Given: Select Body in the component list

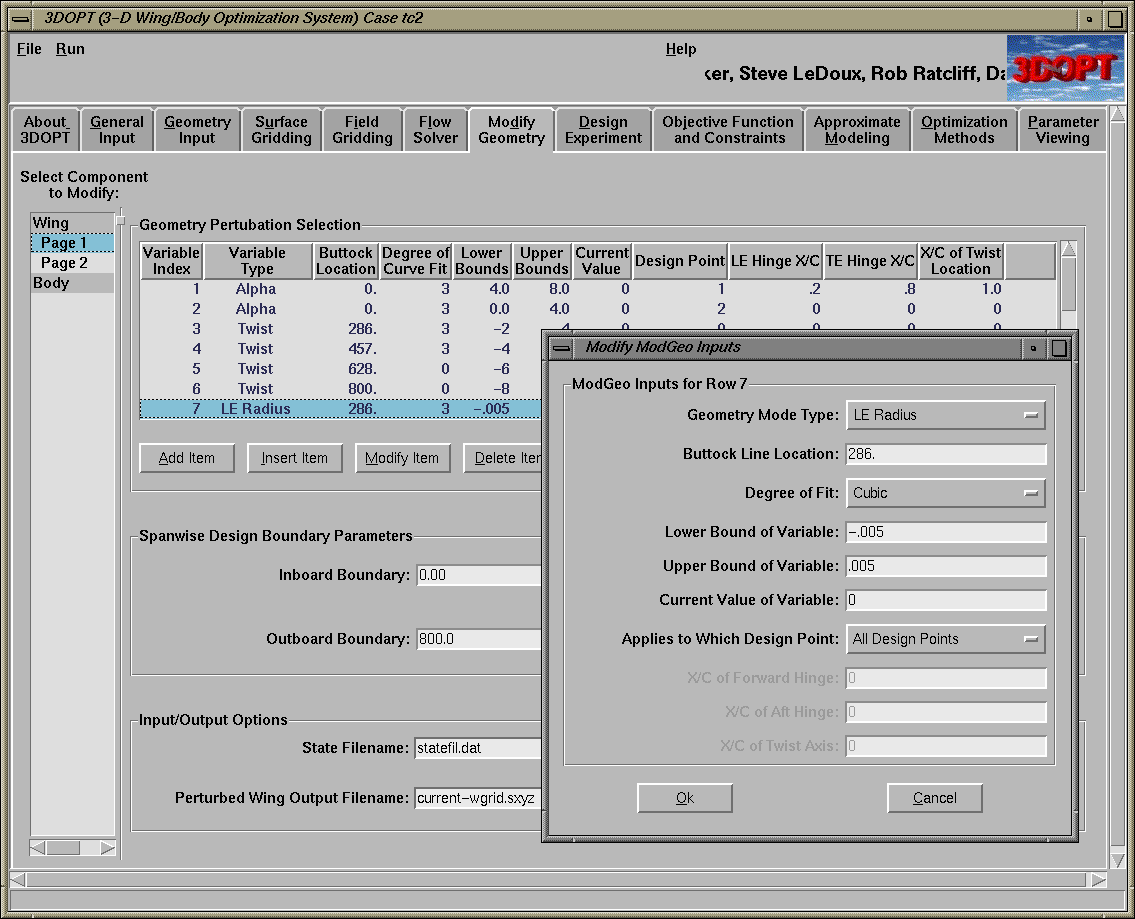Looking at the screenshot, I should [72, 283].
